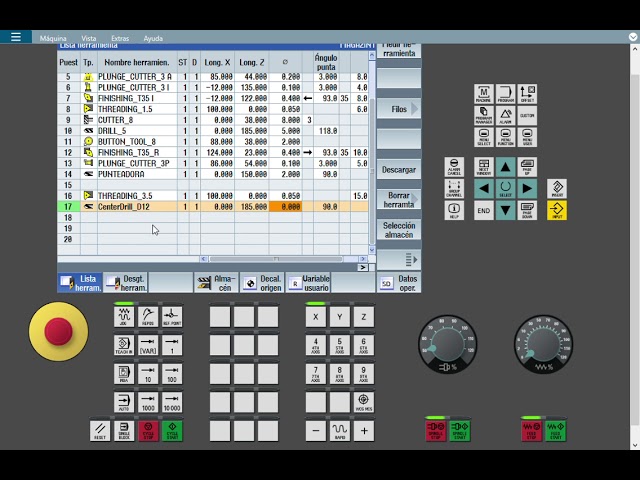This screenshot has height=480, width=640.
Task: Click the cursor down arrow key
Action: click(505, 210)
